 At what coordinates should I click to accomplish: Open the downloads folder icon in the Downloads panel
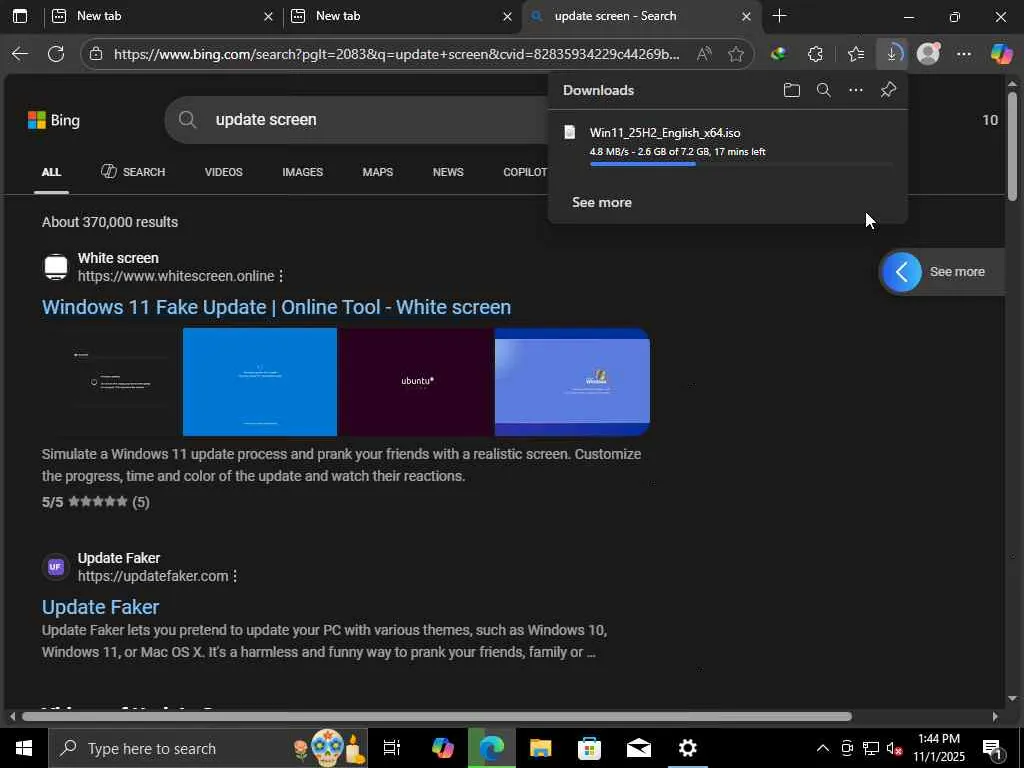(792, 90)
